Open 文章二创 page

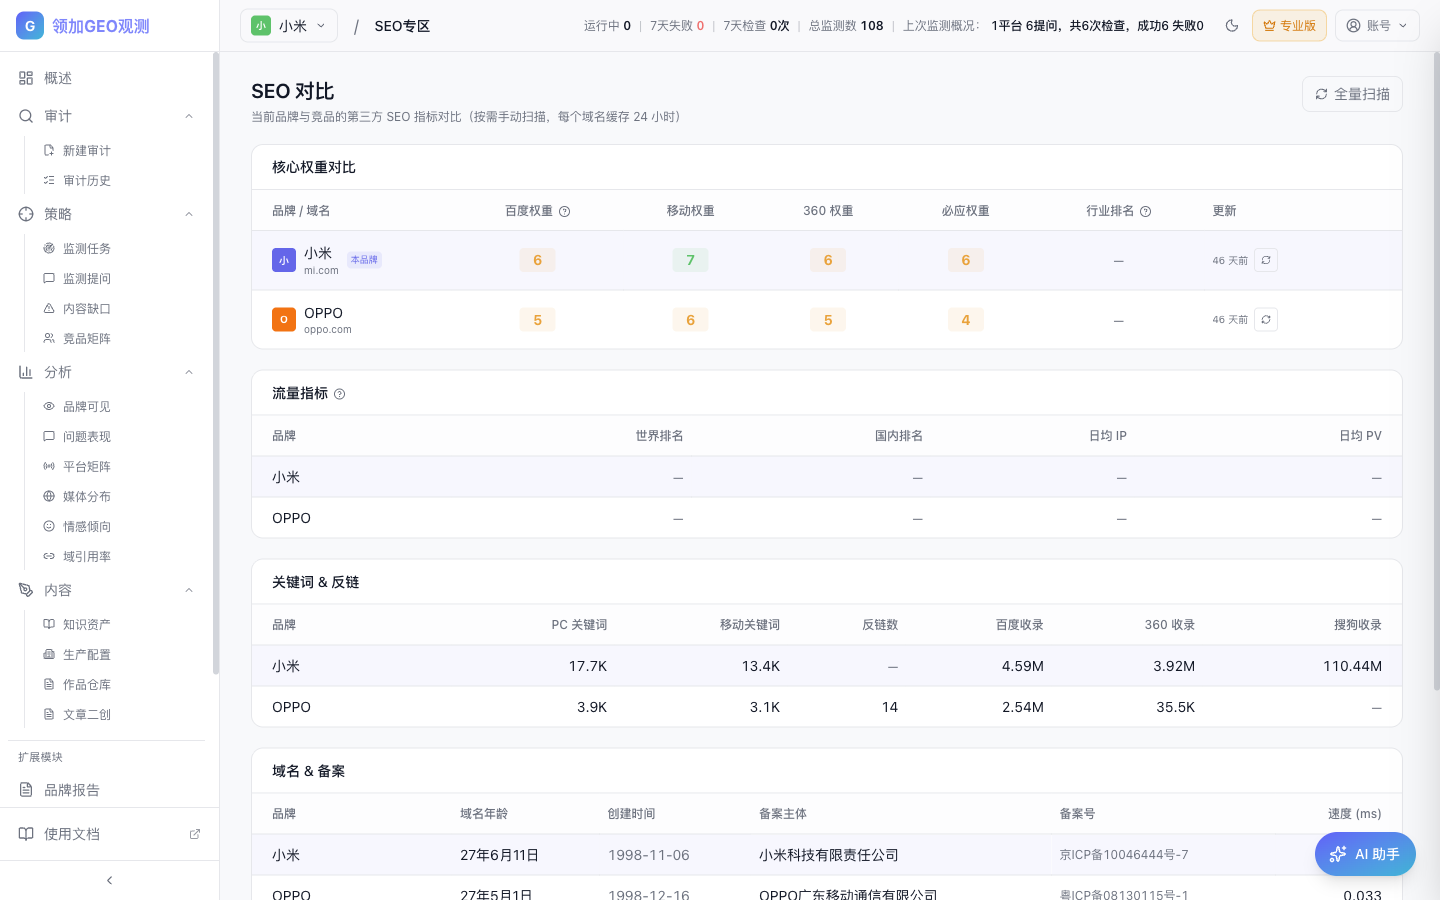coord(86,714)
